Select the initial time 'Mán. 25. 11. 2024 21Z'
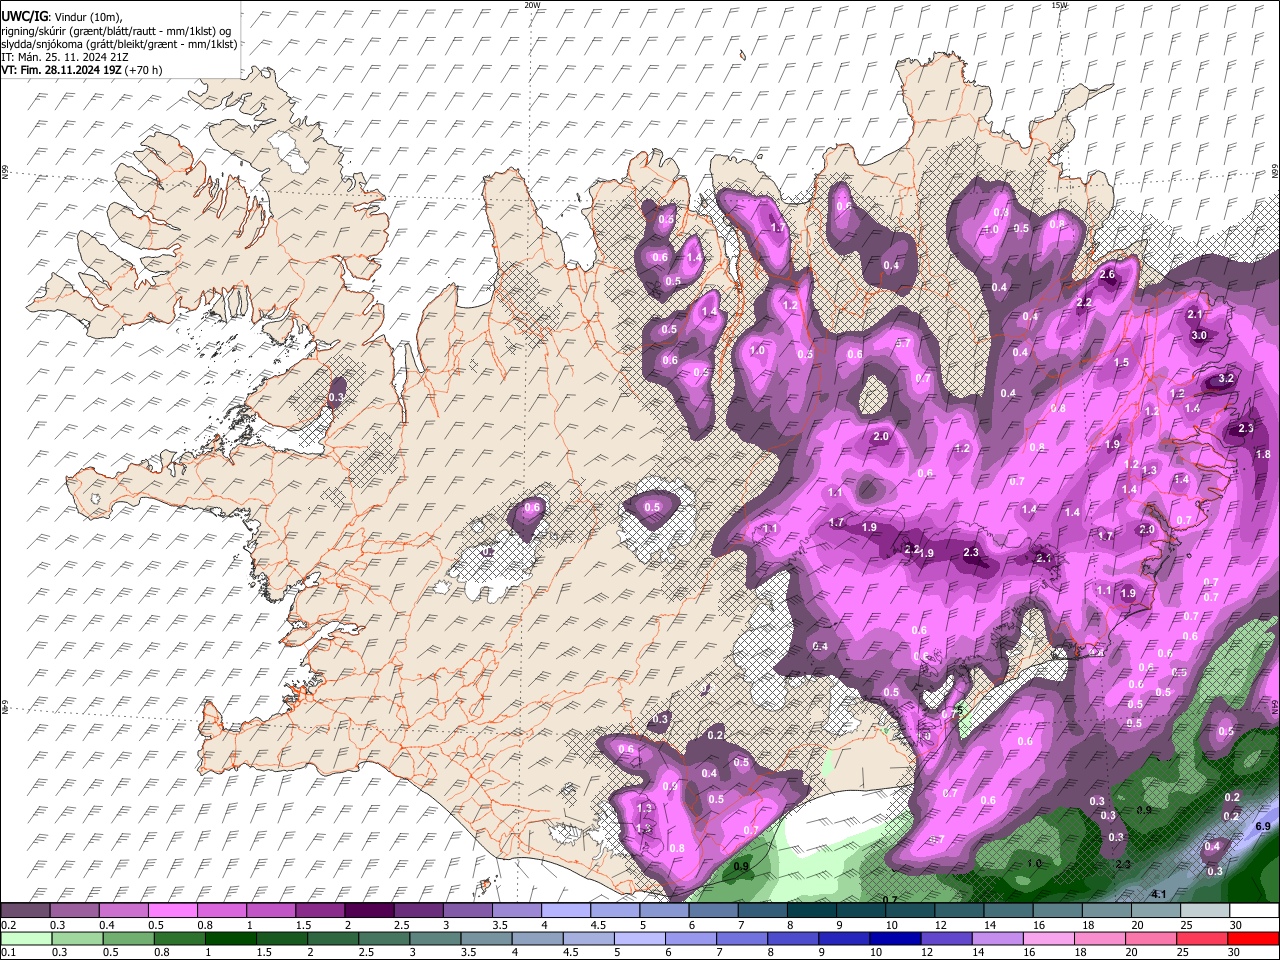Viewport: 1280px width, 960px height. pyautogui.click(x=72, y=57)
